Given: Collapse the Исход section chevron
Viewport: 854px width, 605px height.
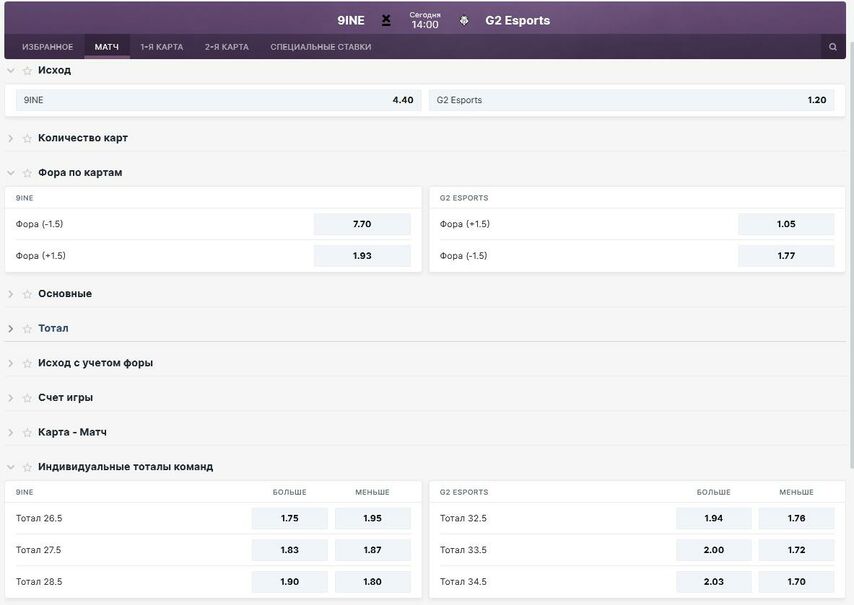Looking at the screenshot, I should [11, 71].
